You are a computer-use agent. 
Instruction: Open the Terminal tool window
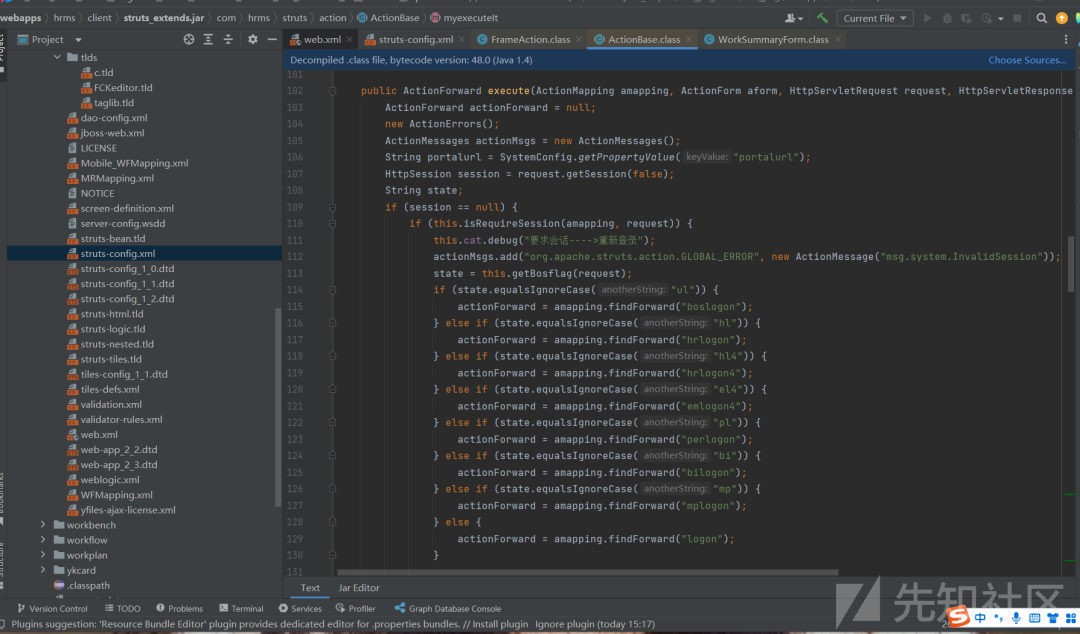pos(241,609)
